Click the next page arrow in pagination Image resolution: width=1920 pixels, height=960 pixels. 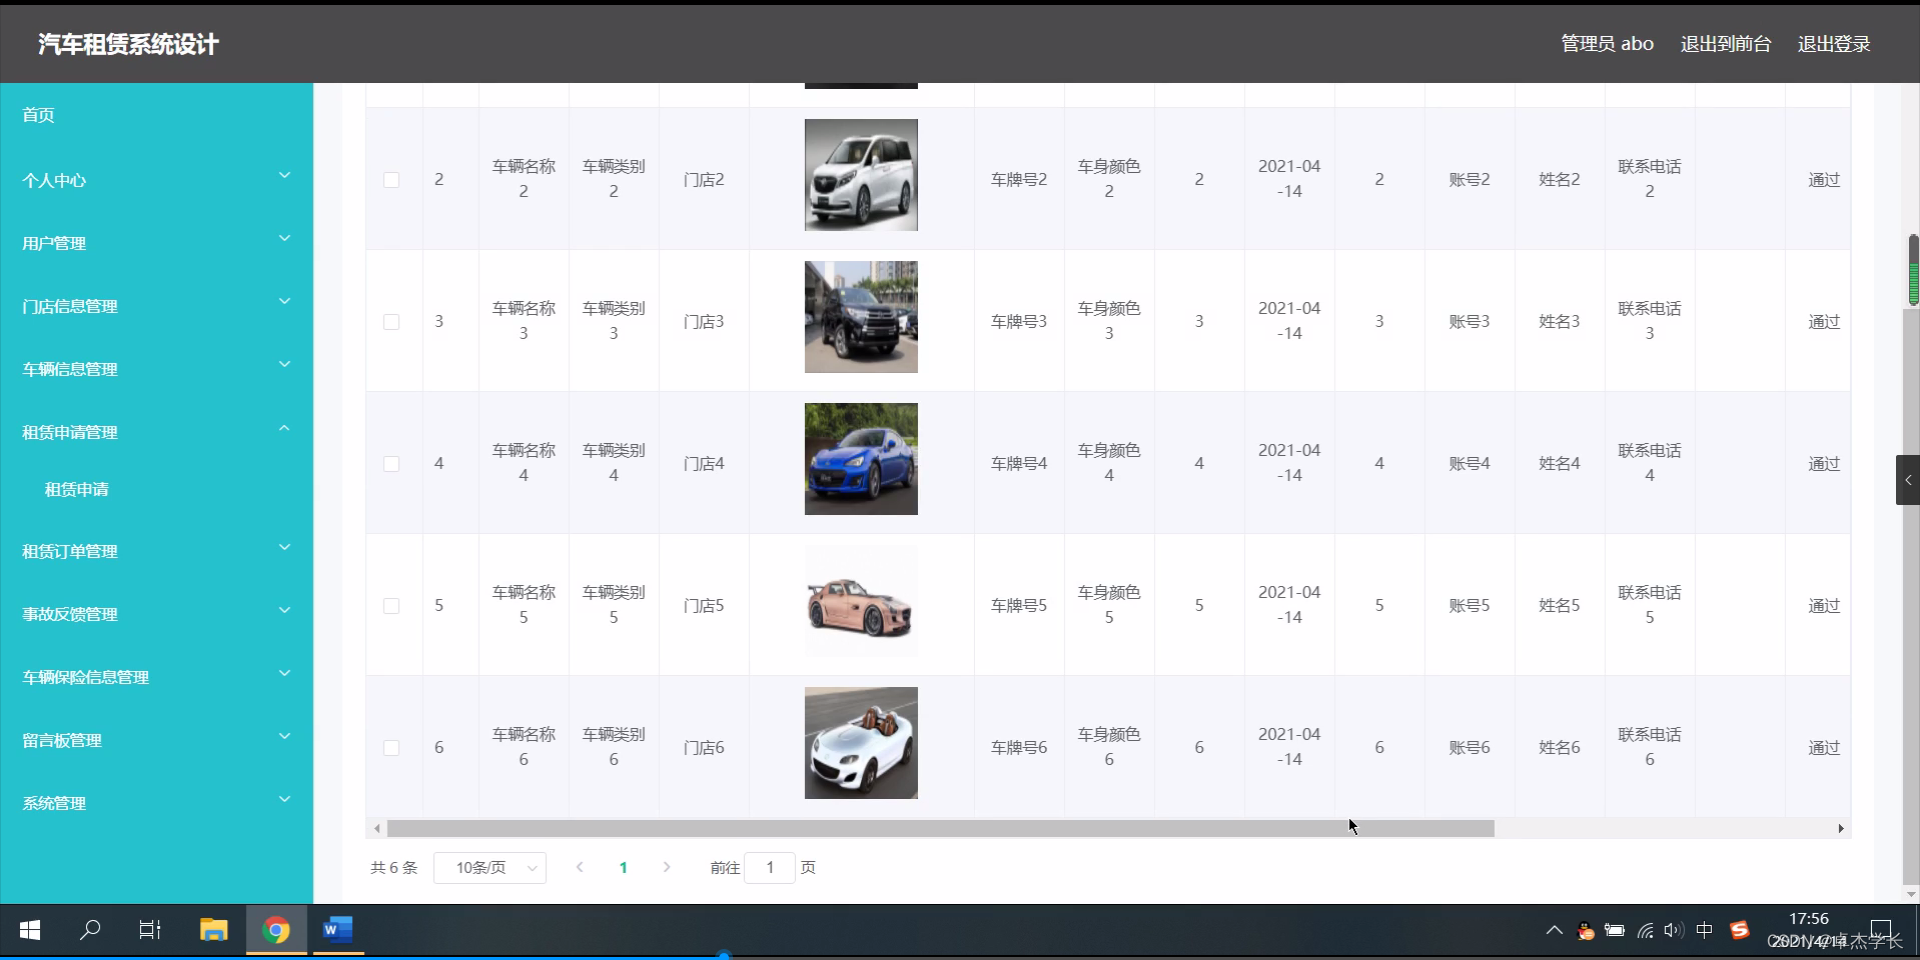(666, 868)
